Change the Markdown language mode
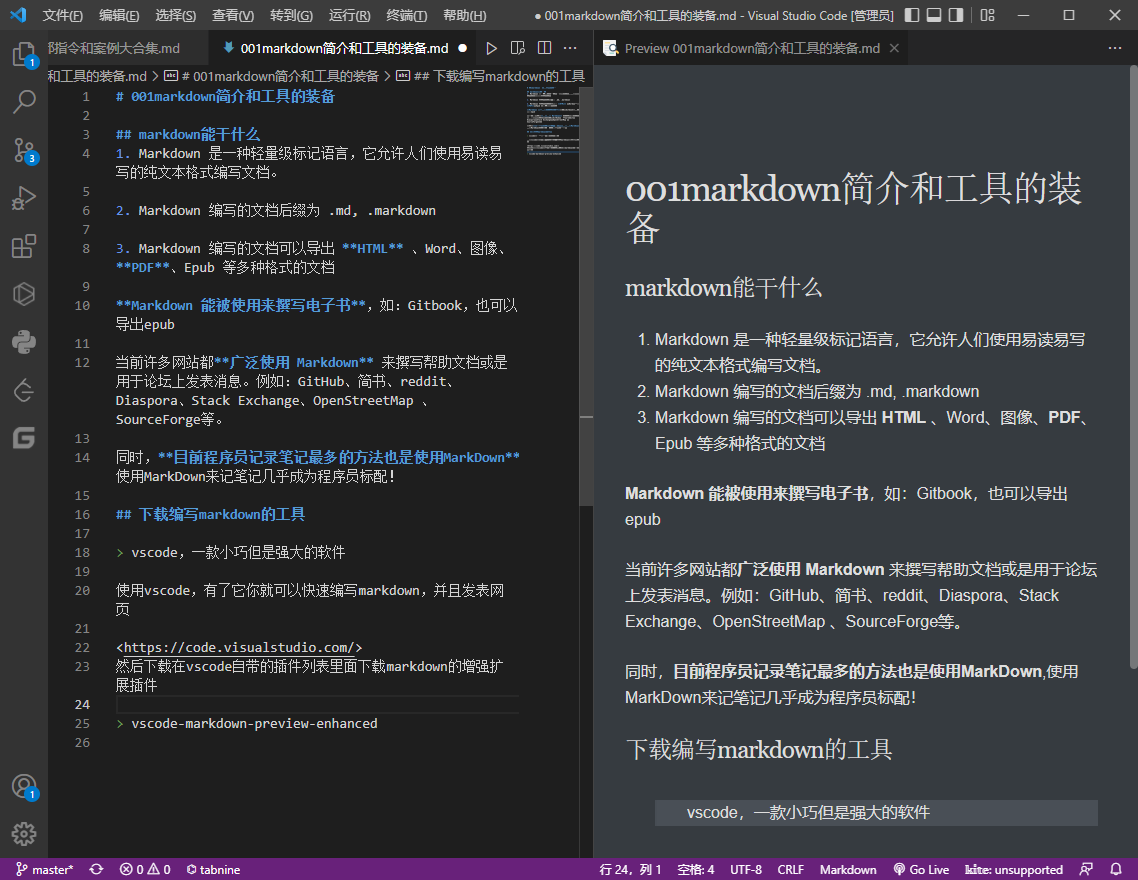The image size is (1138, 880). click(x=848, y=869)
